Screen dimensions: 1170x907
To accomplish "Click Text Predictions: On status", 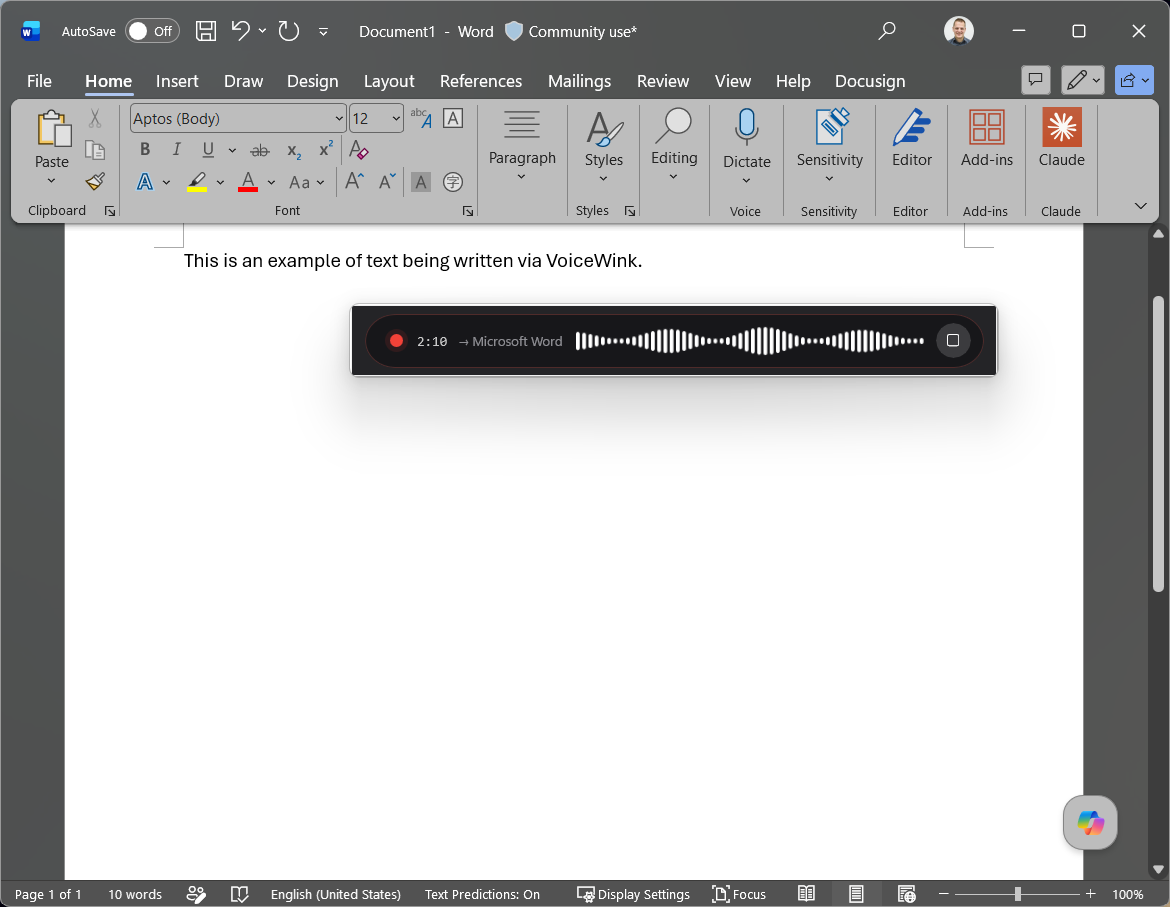I will point(482,894).
